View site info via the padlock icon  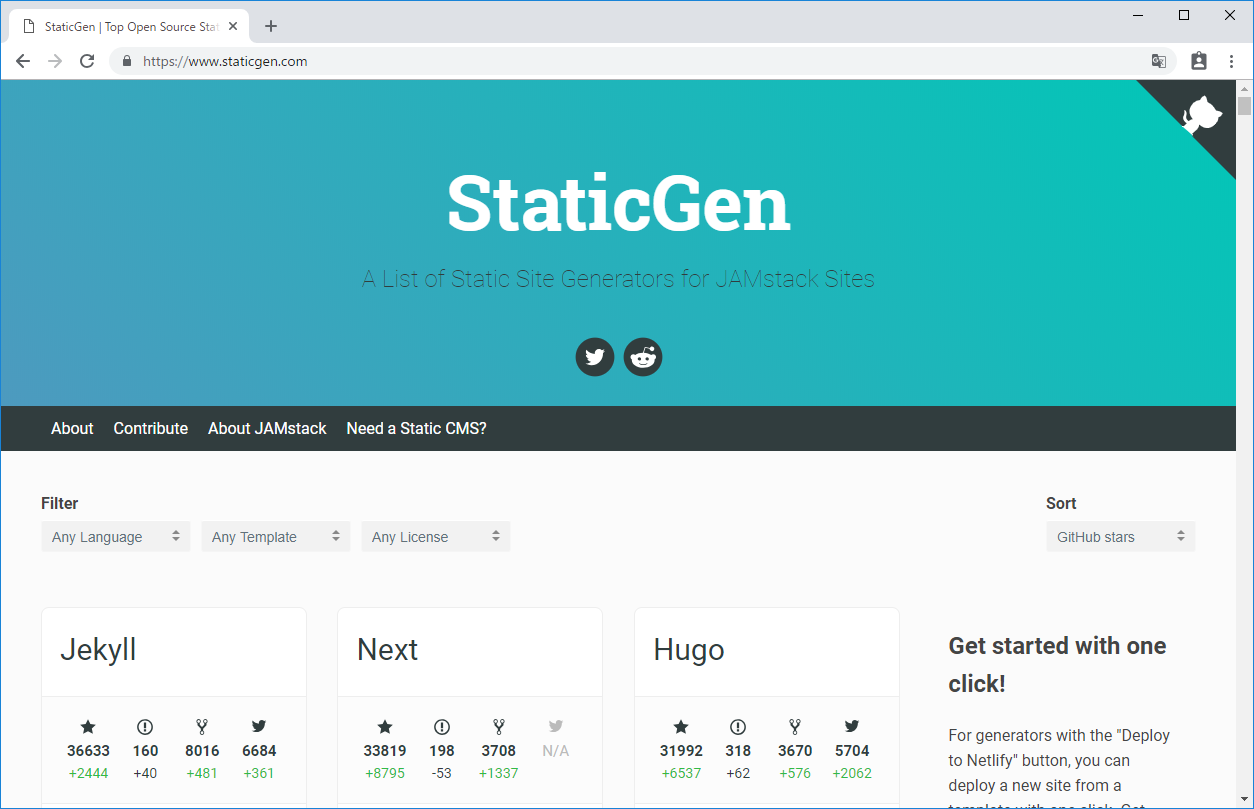click(x=126, y=61)
